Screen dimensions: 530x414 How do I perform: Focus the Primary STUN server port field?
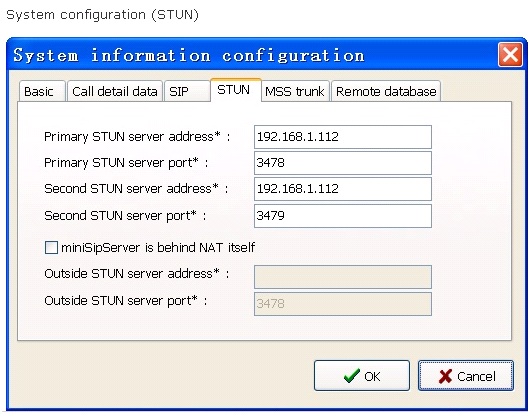343,163
